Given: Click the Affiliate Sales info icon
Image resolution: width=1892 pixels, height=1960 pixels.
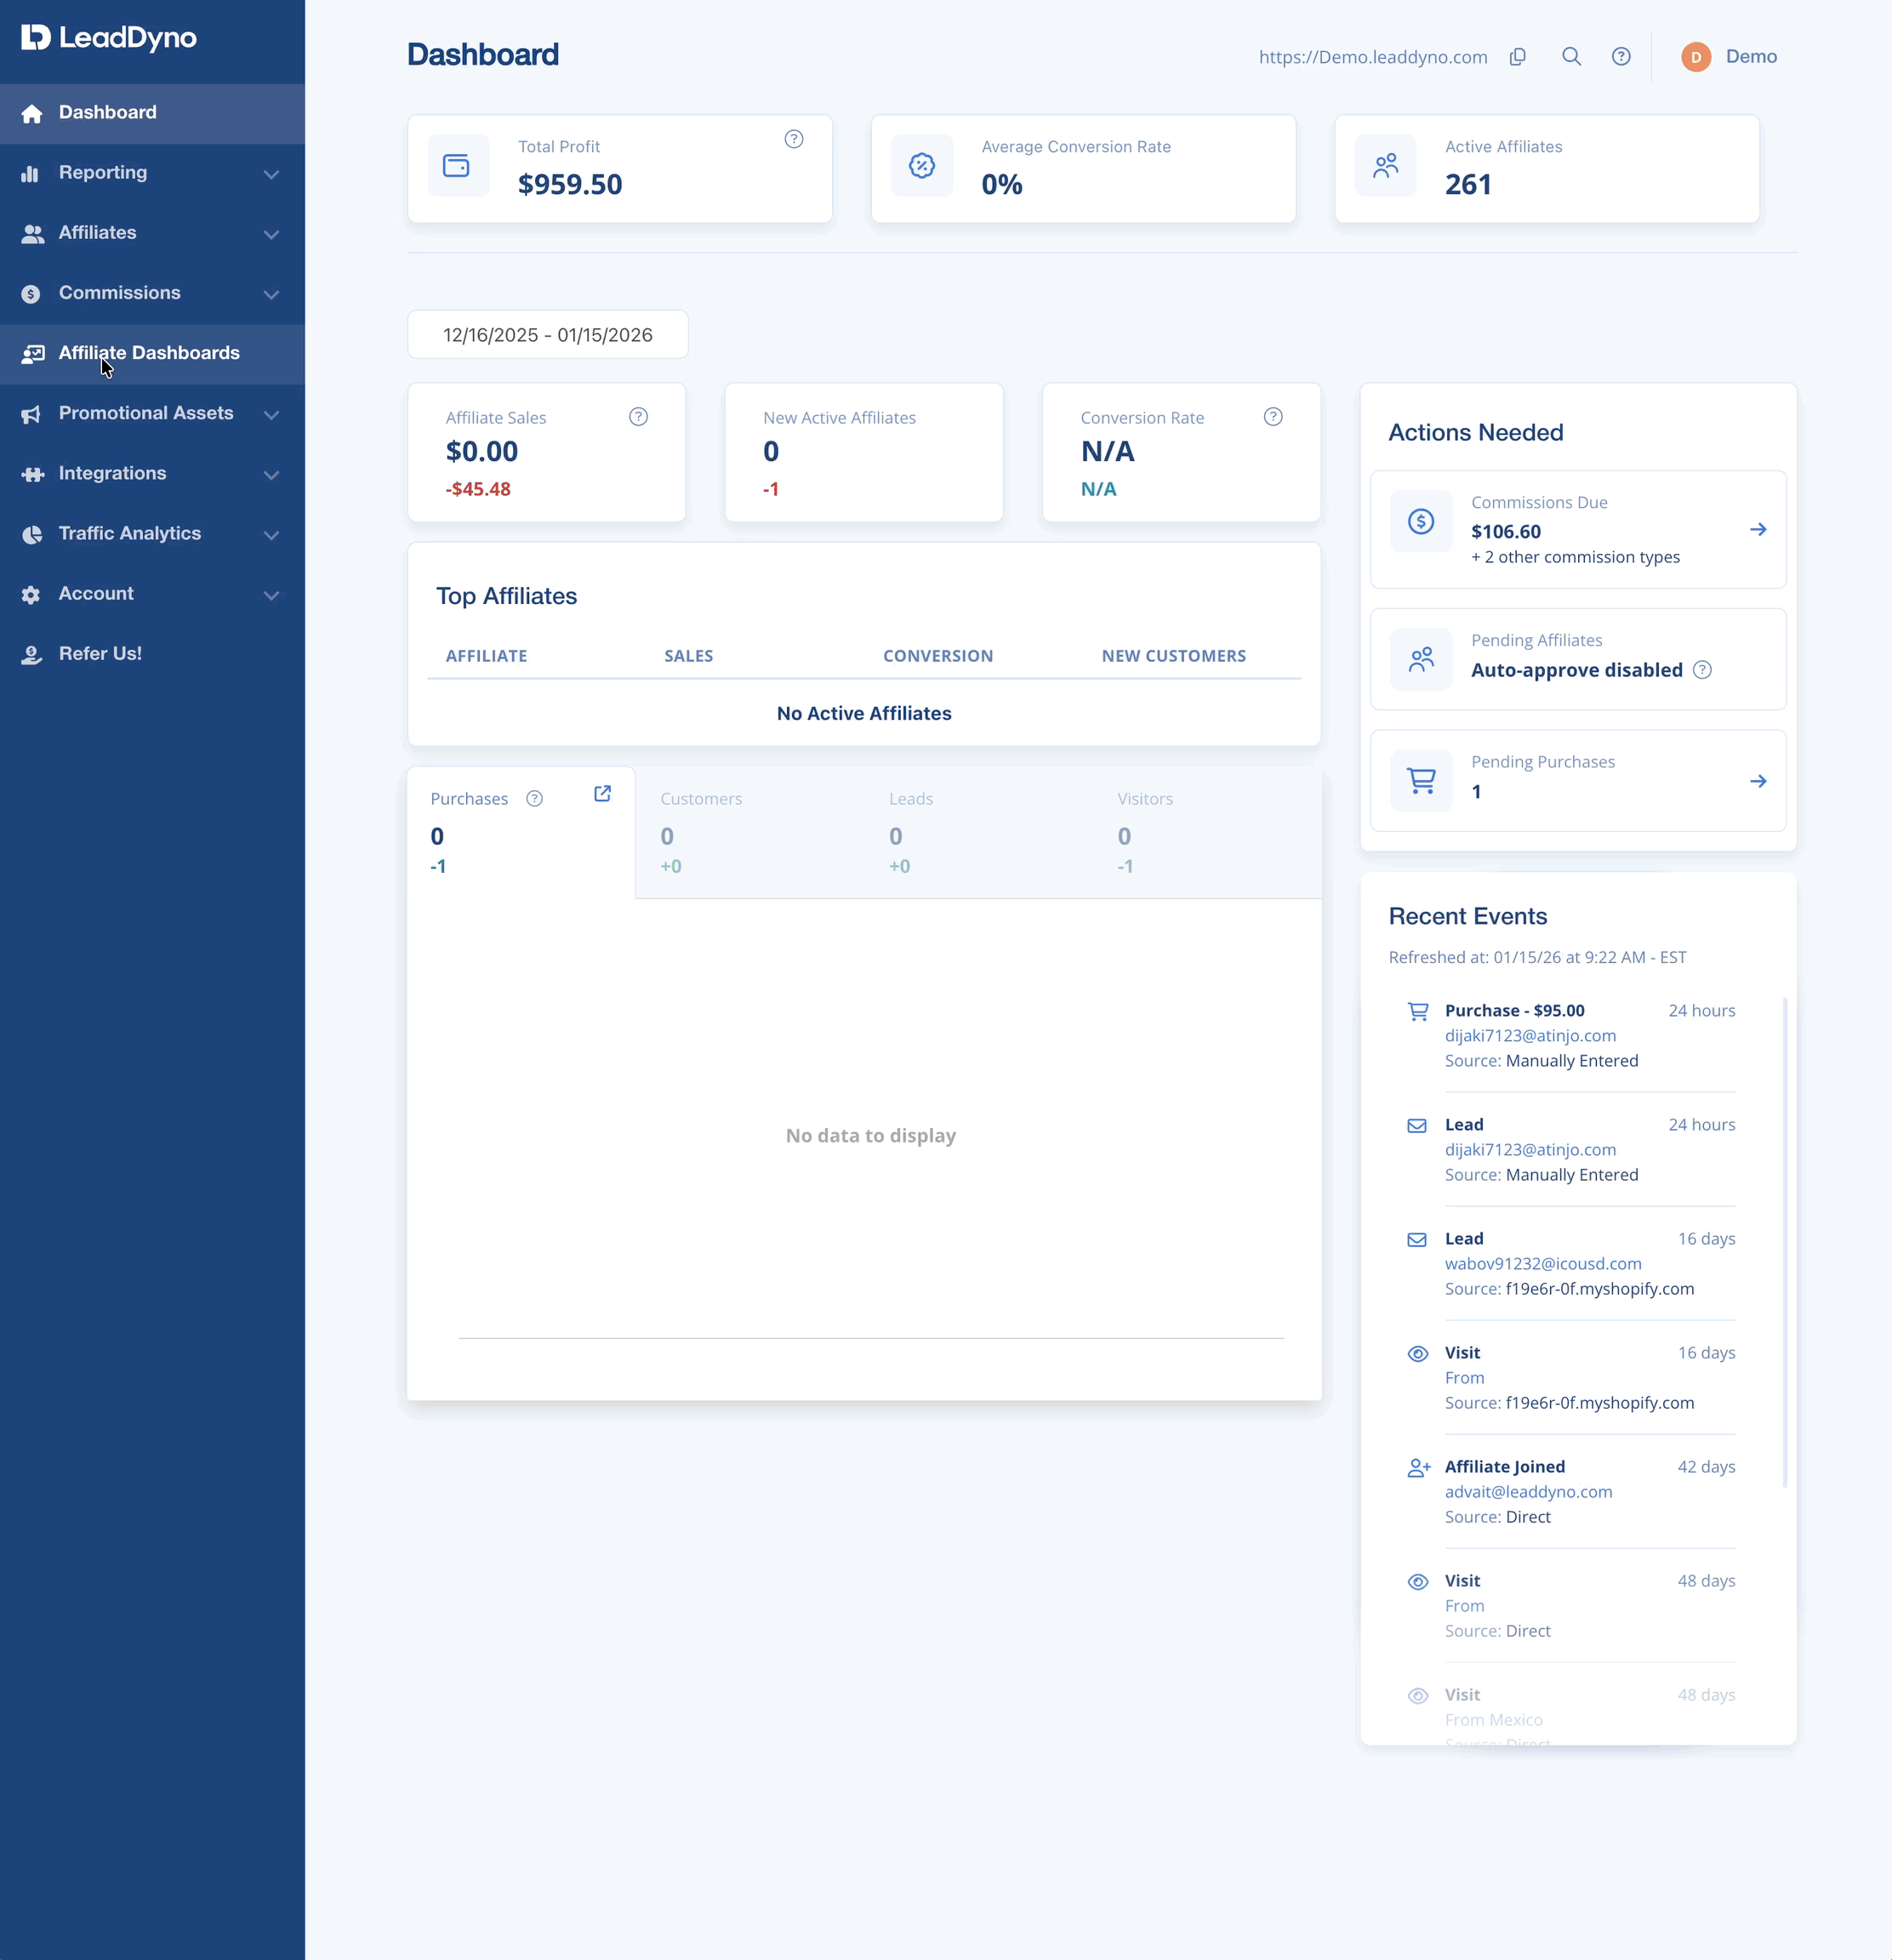Looking at the screenshot, I should click(638, 417).
